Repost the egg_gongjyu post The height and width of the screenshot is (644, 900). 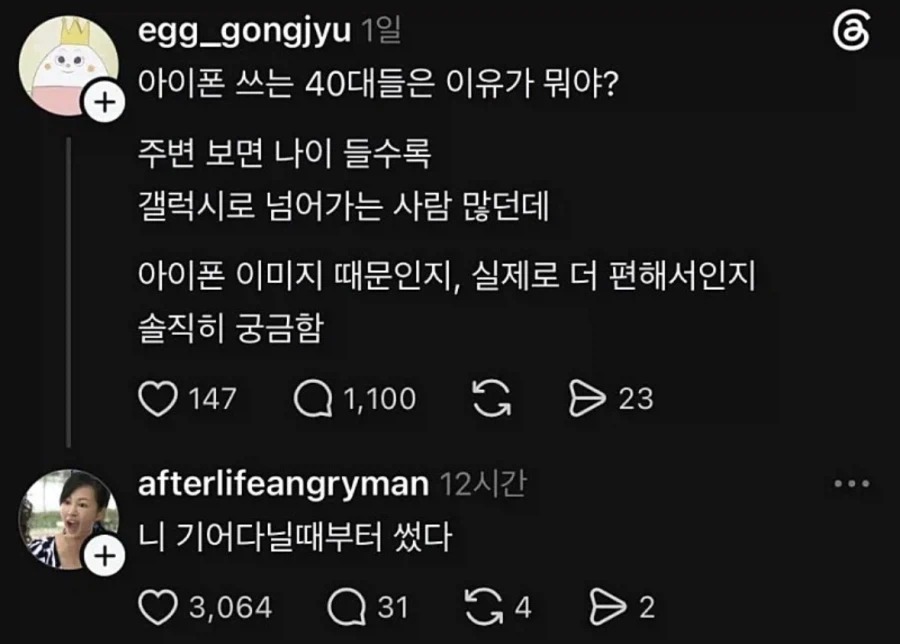click(492, 398)
